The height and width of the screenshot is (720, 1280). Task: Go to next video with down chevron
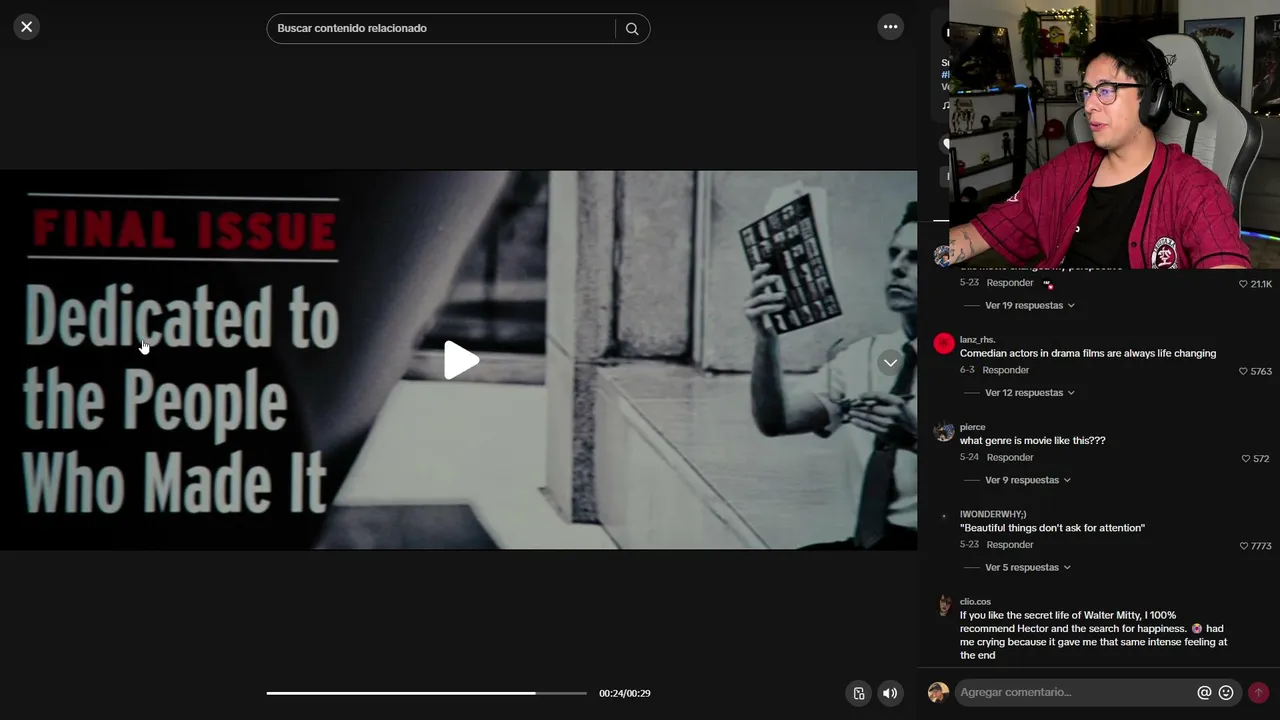(x=890, y=363)
